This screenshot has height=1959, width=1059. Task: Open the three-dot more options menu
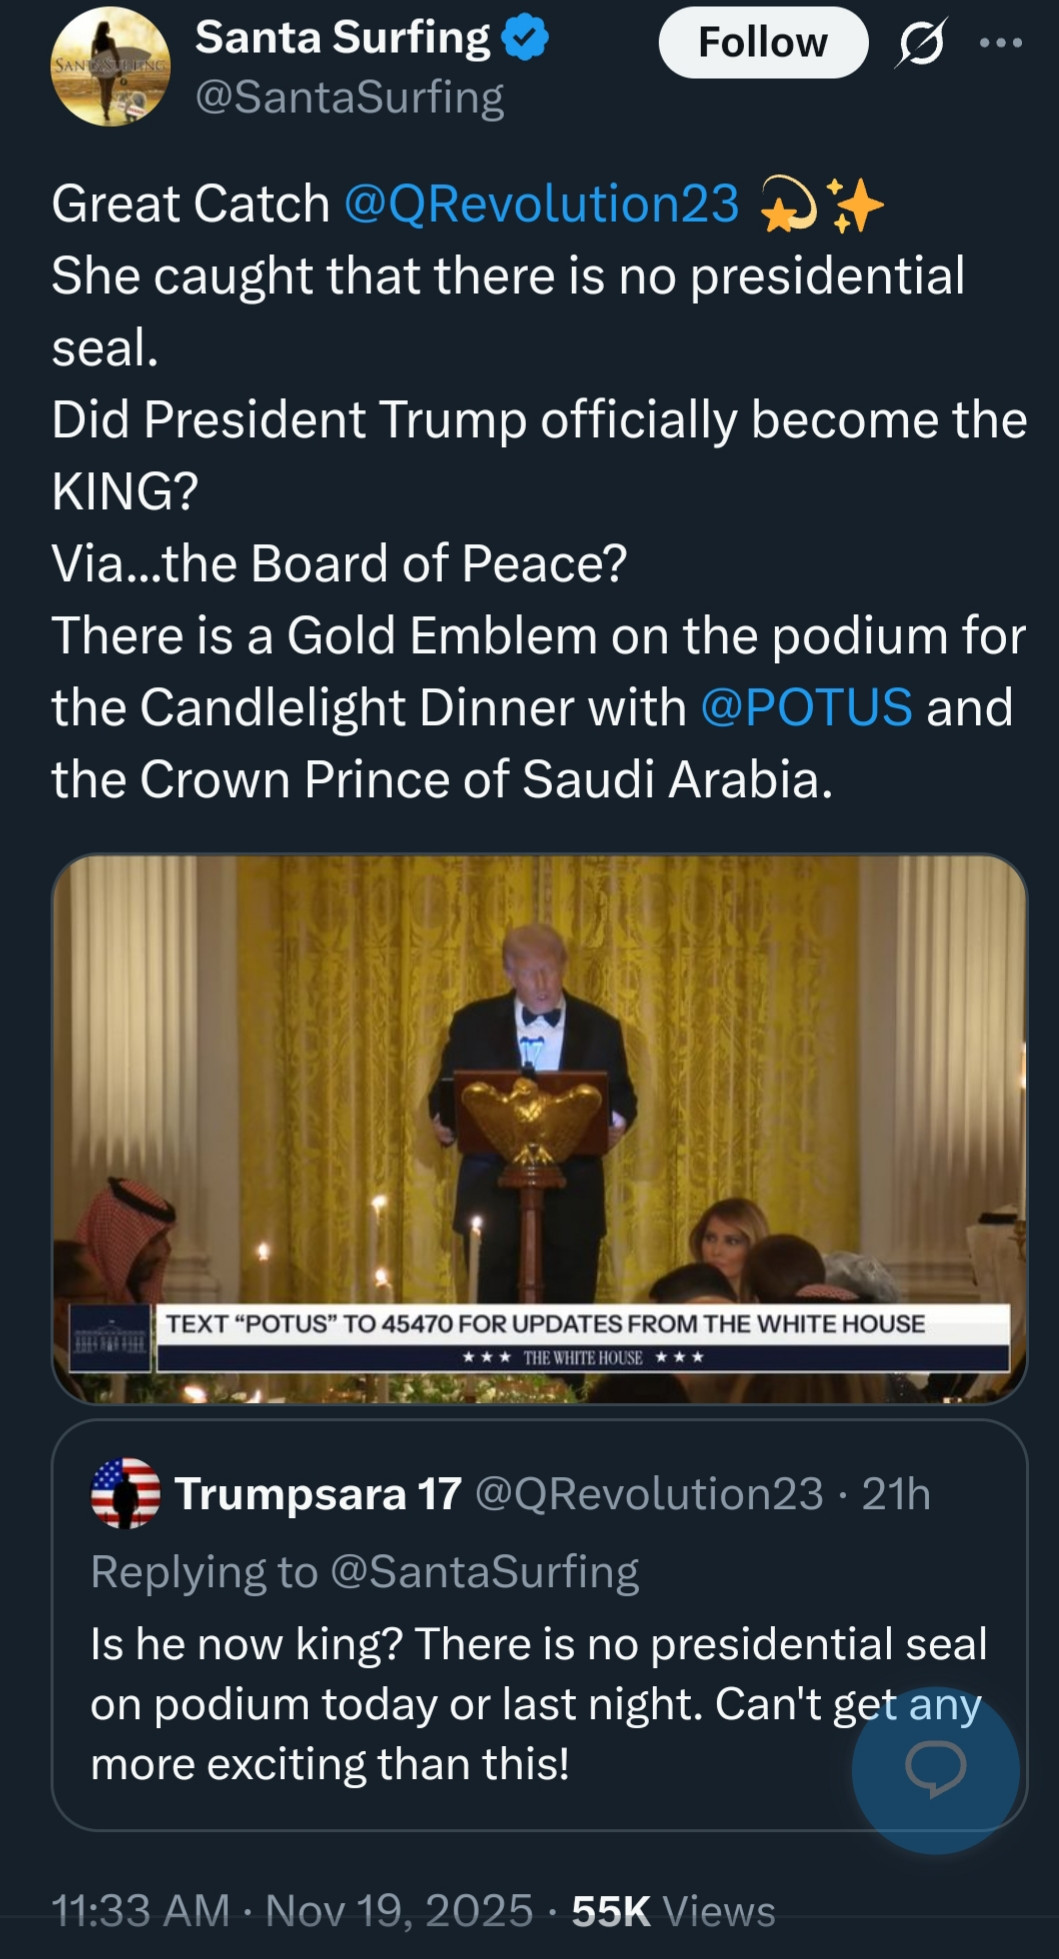(1000, 43)
